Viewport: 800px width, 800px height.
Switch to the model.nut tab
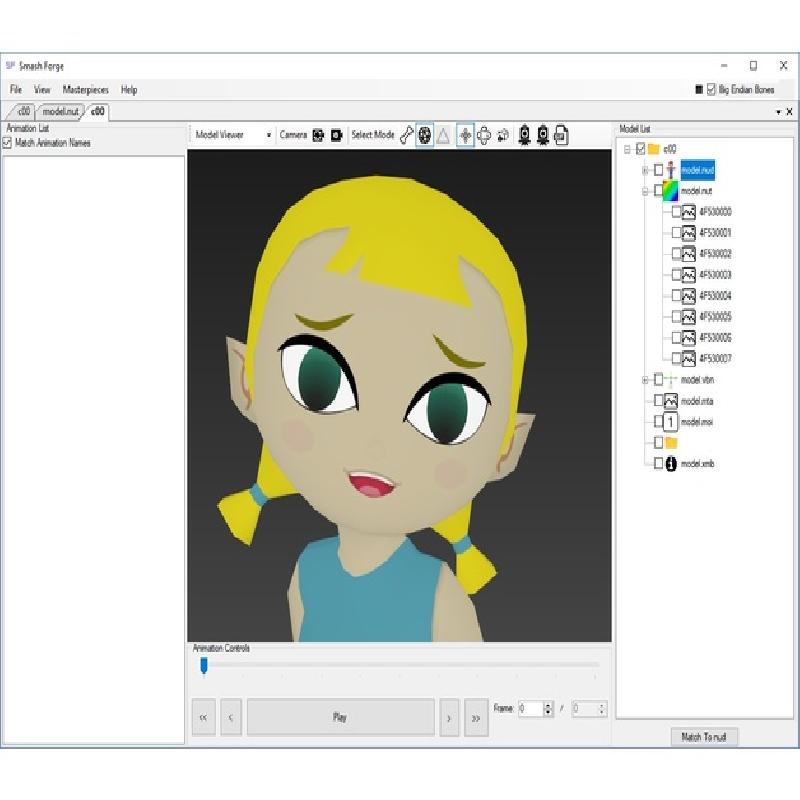61,111
